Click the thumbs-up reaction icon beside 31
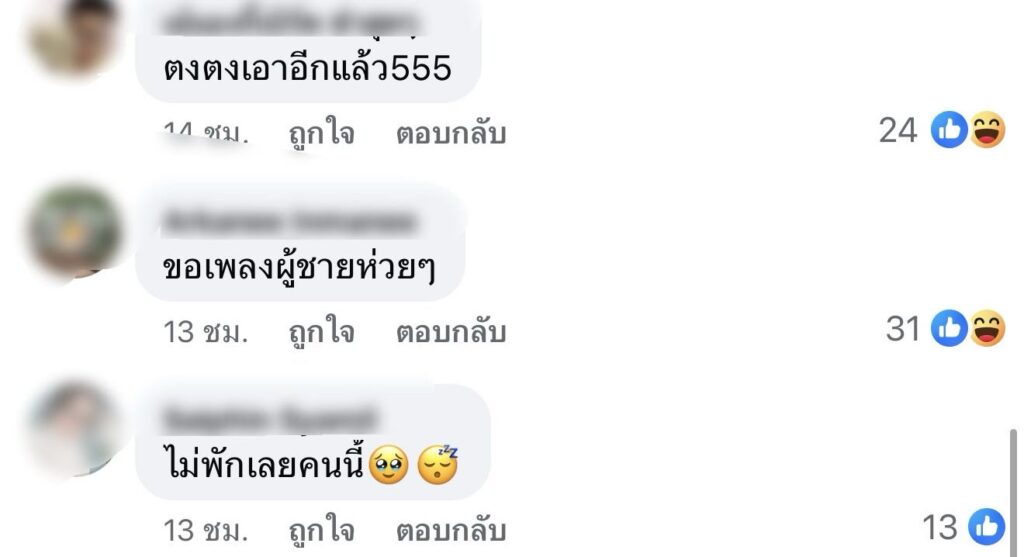The image size is (1024, 557). point(949,328)
